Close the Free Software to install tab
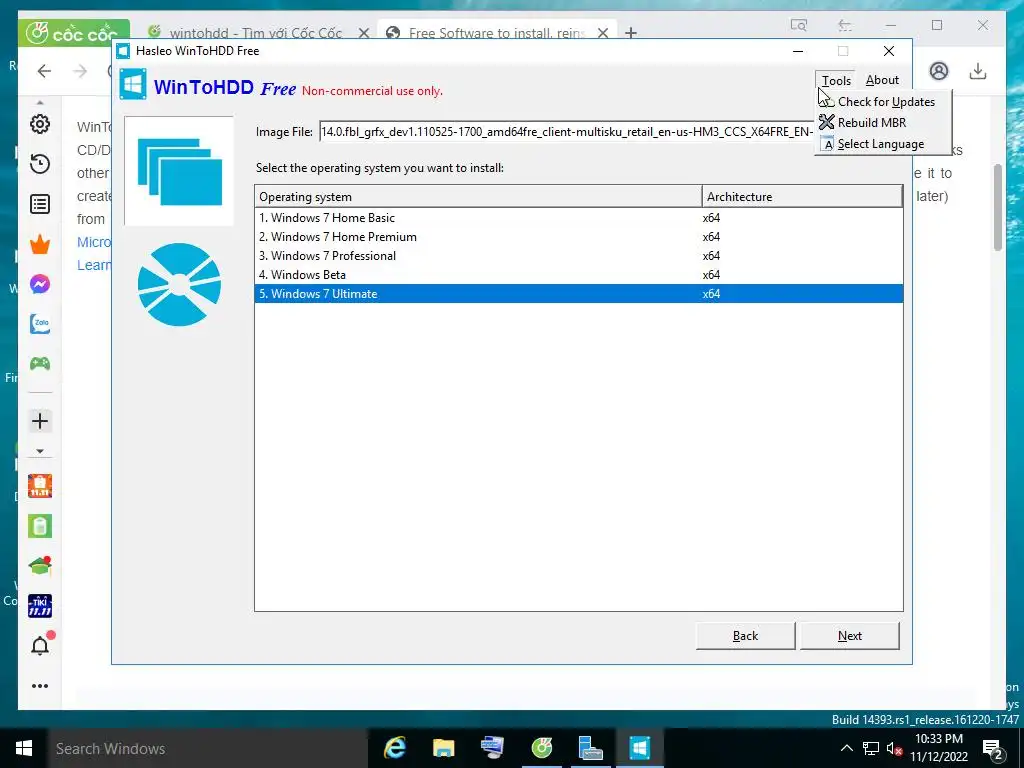The image size is (1024, 768). pyautogui.click(x=603, y=33)
